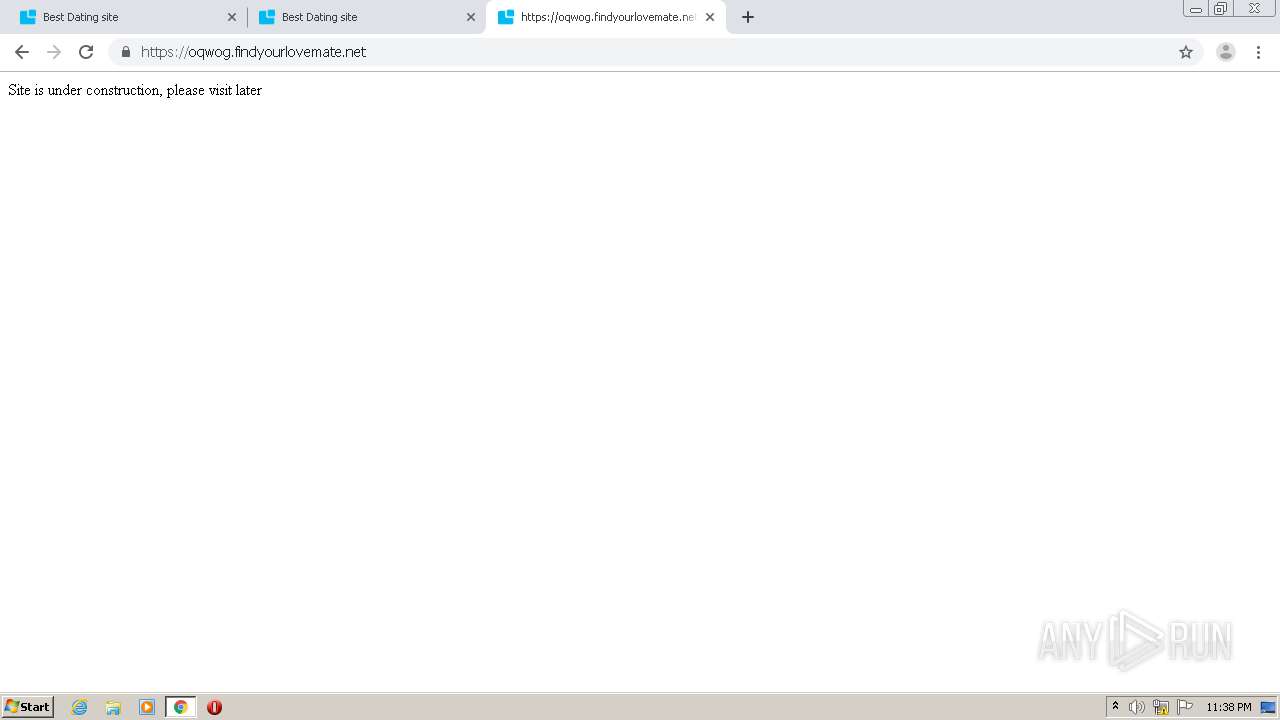Switch to the second Best Dating site tab
Image resolution: width=1280 pixels, height=720 pixels.
(x=366, y=17)
